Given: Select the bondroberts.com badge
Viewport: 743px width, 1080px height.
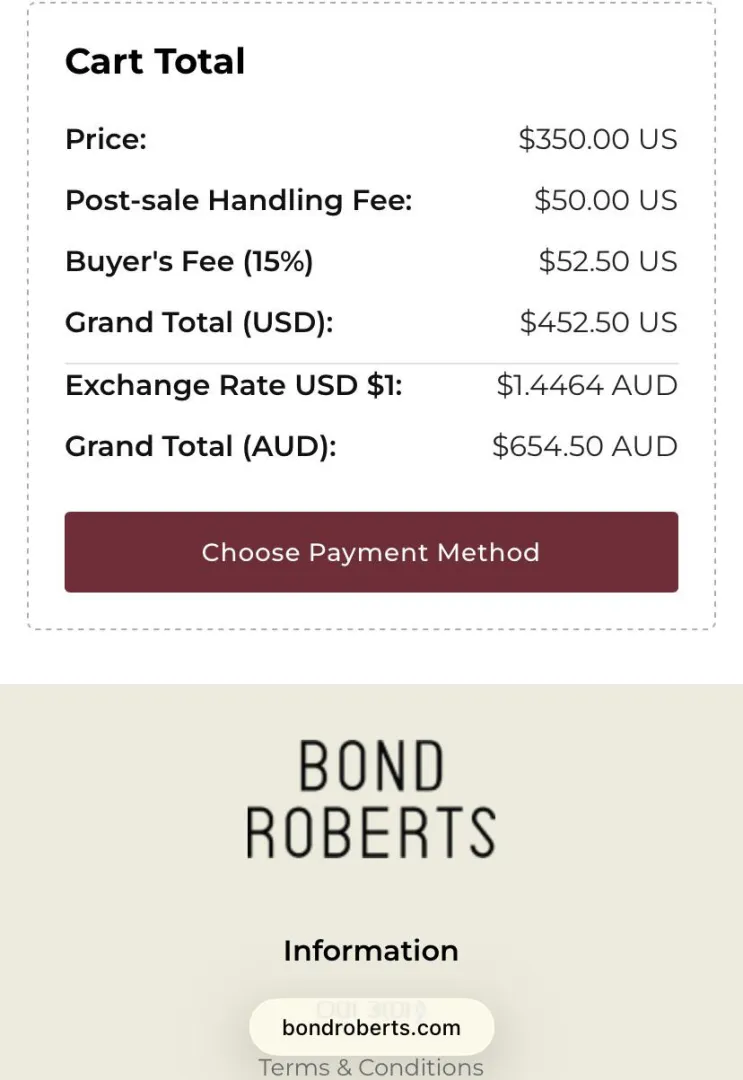Looking at the screenshot, I should click(x=371, y=1027).
